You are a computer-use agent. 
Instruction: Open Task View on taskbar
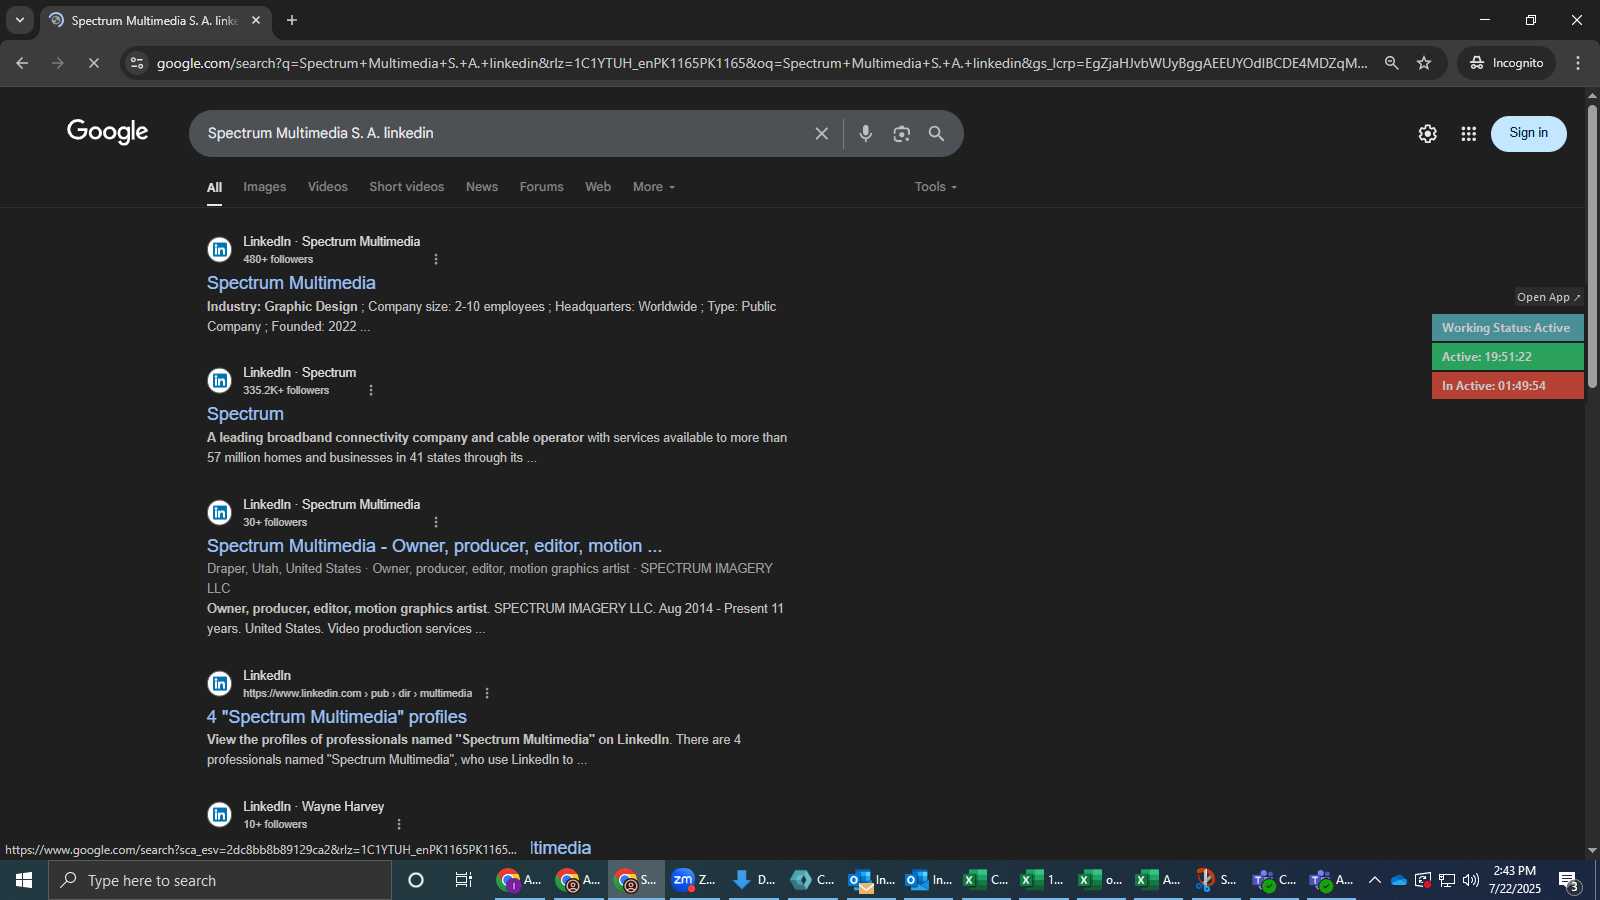click(463, 880)
